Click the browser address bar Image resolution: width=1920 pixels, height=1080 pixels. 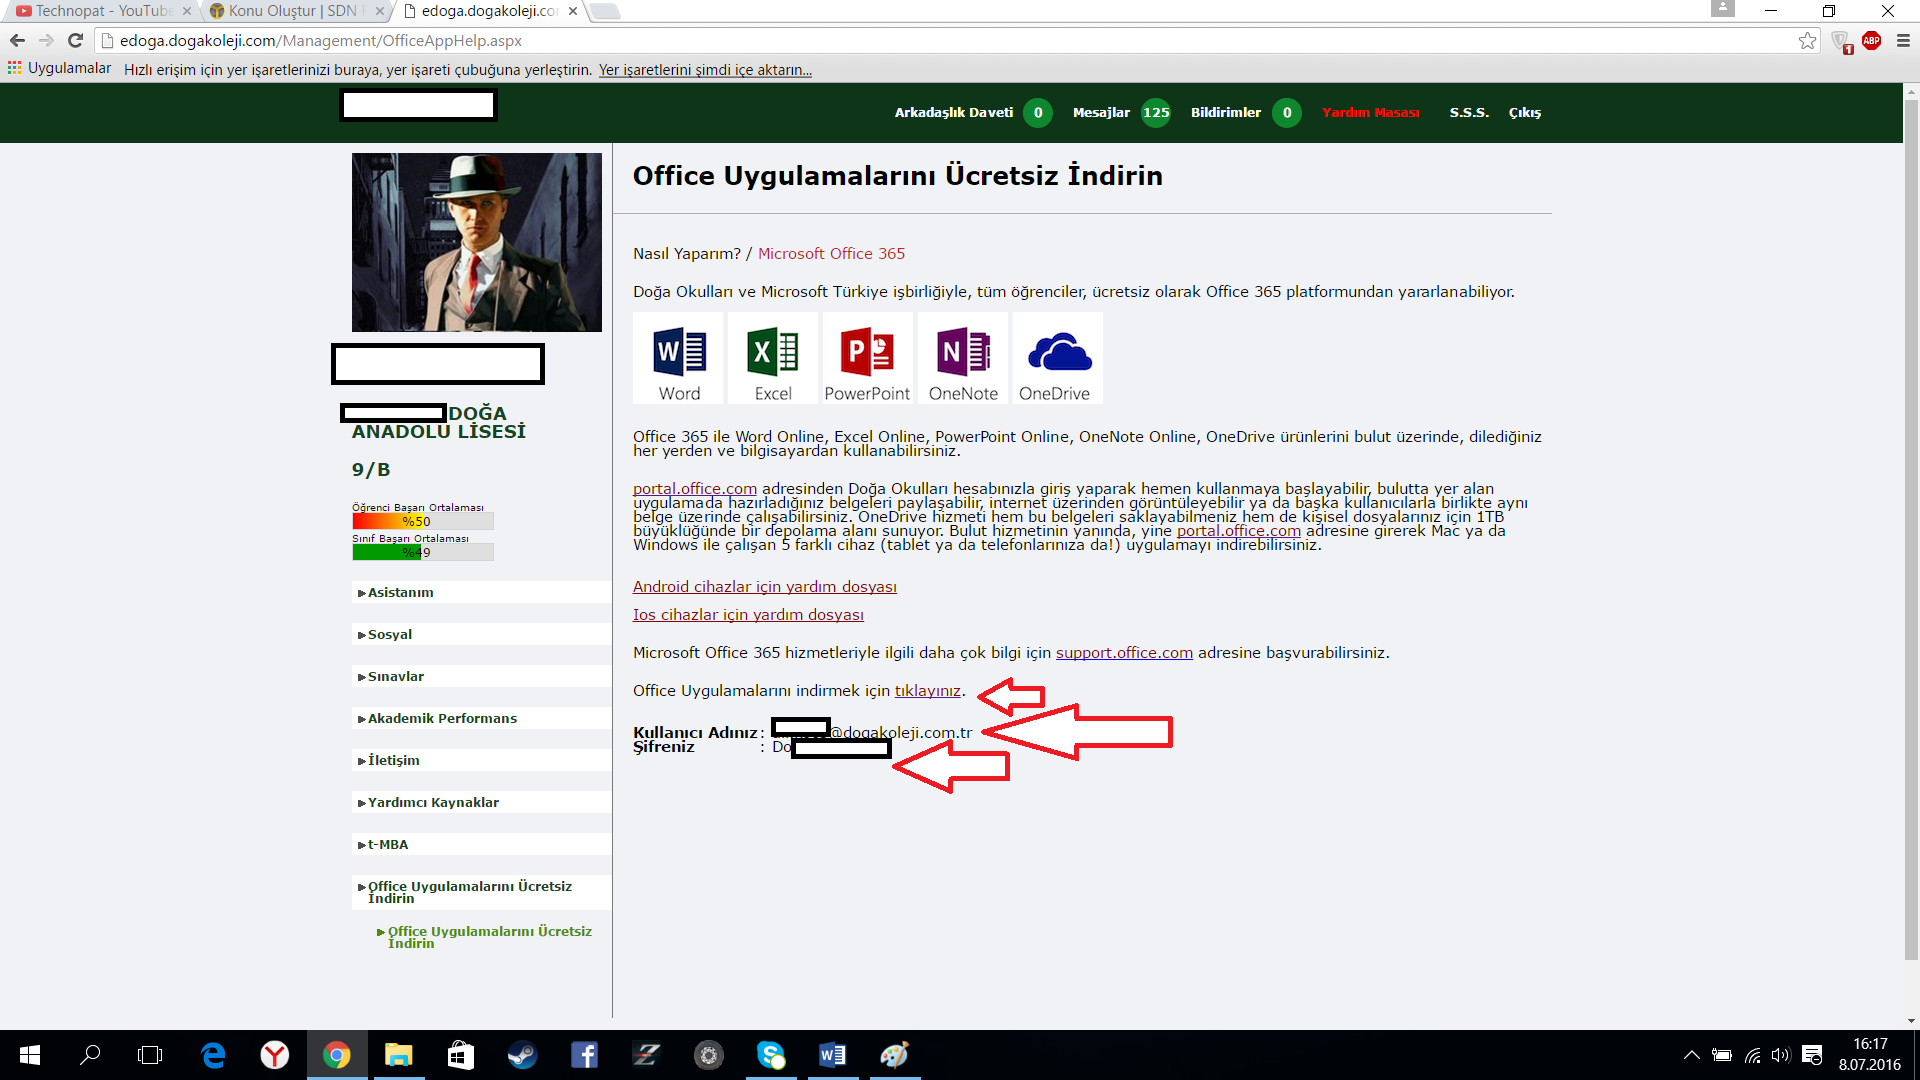pyautogui.click(x=900, y=41)
